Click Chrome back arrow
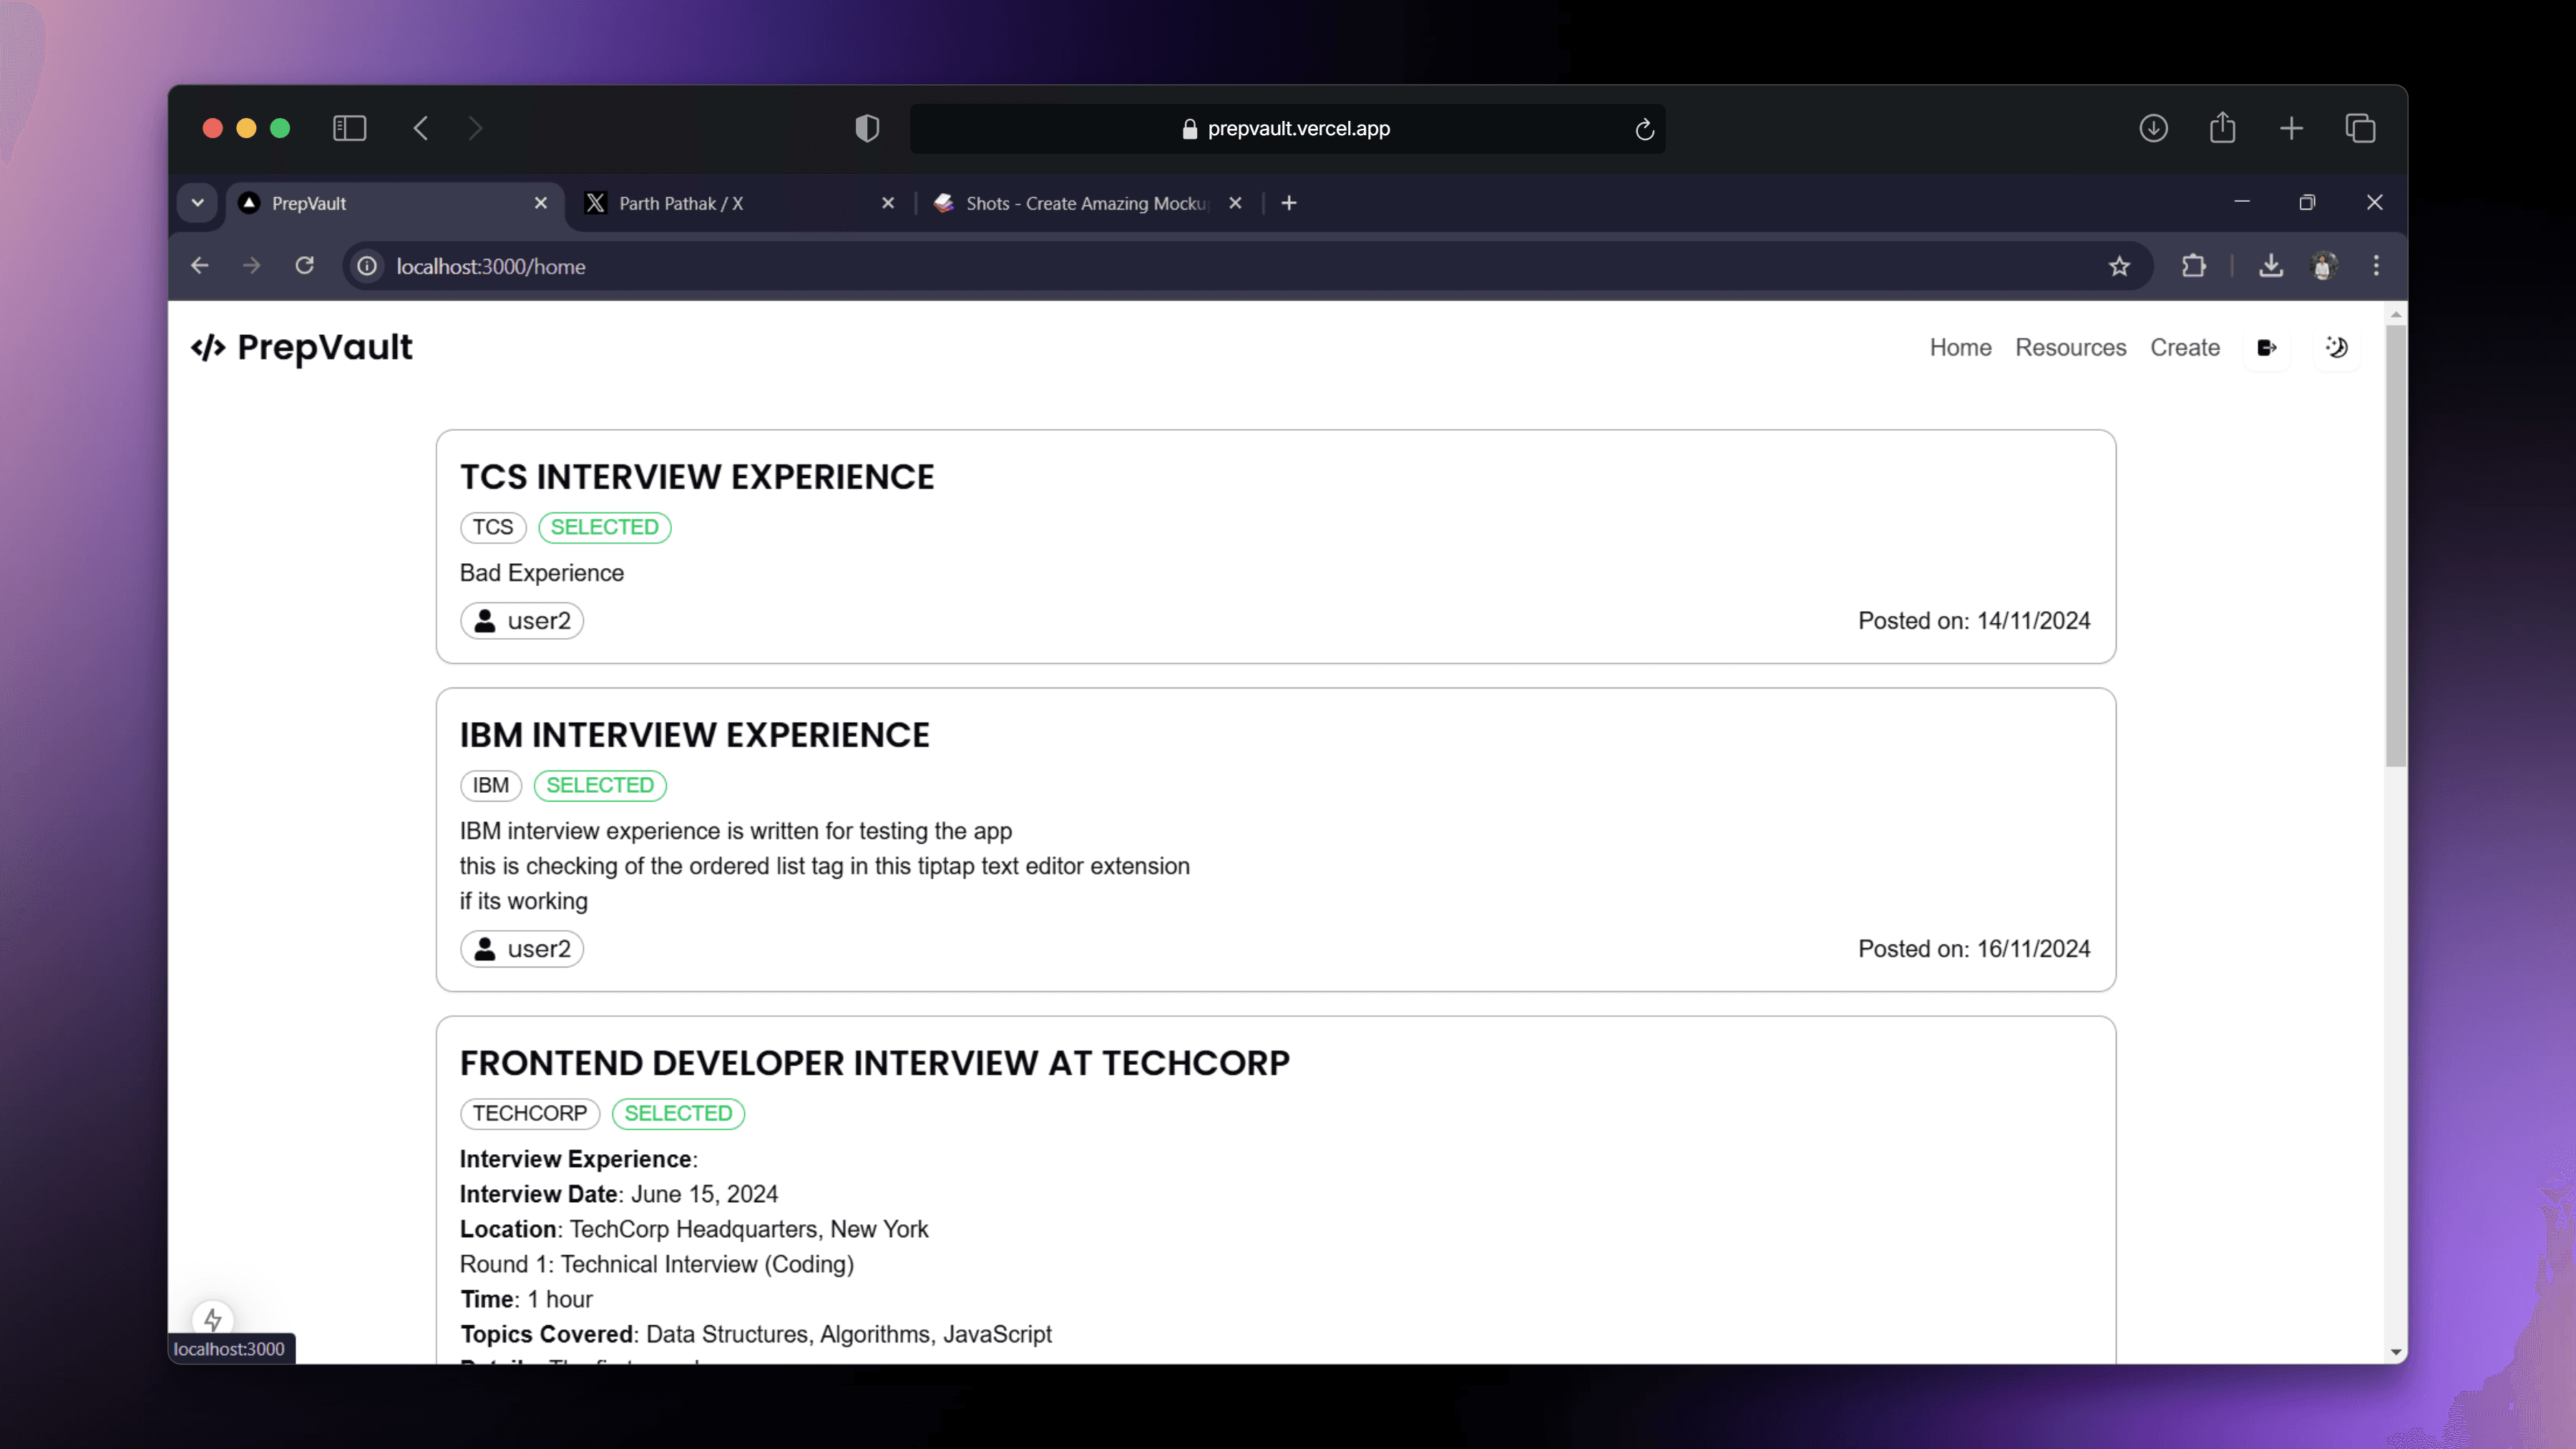Viewport: 2576px width, 1449px height. pos(200,266)
